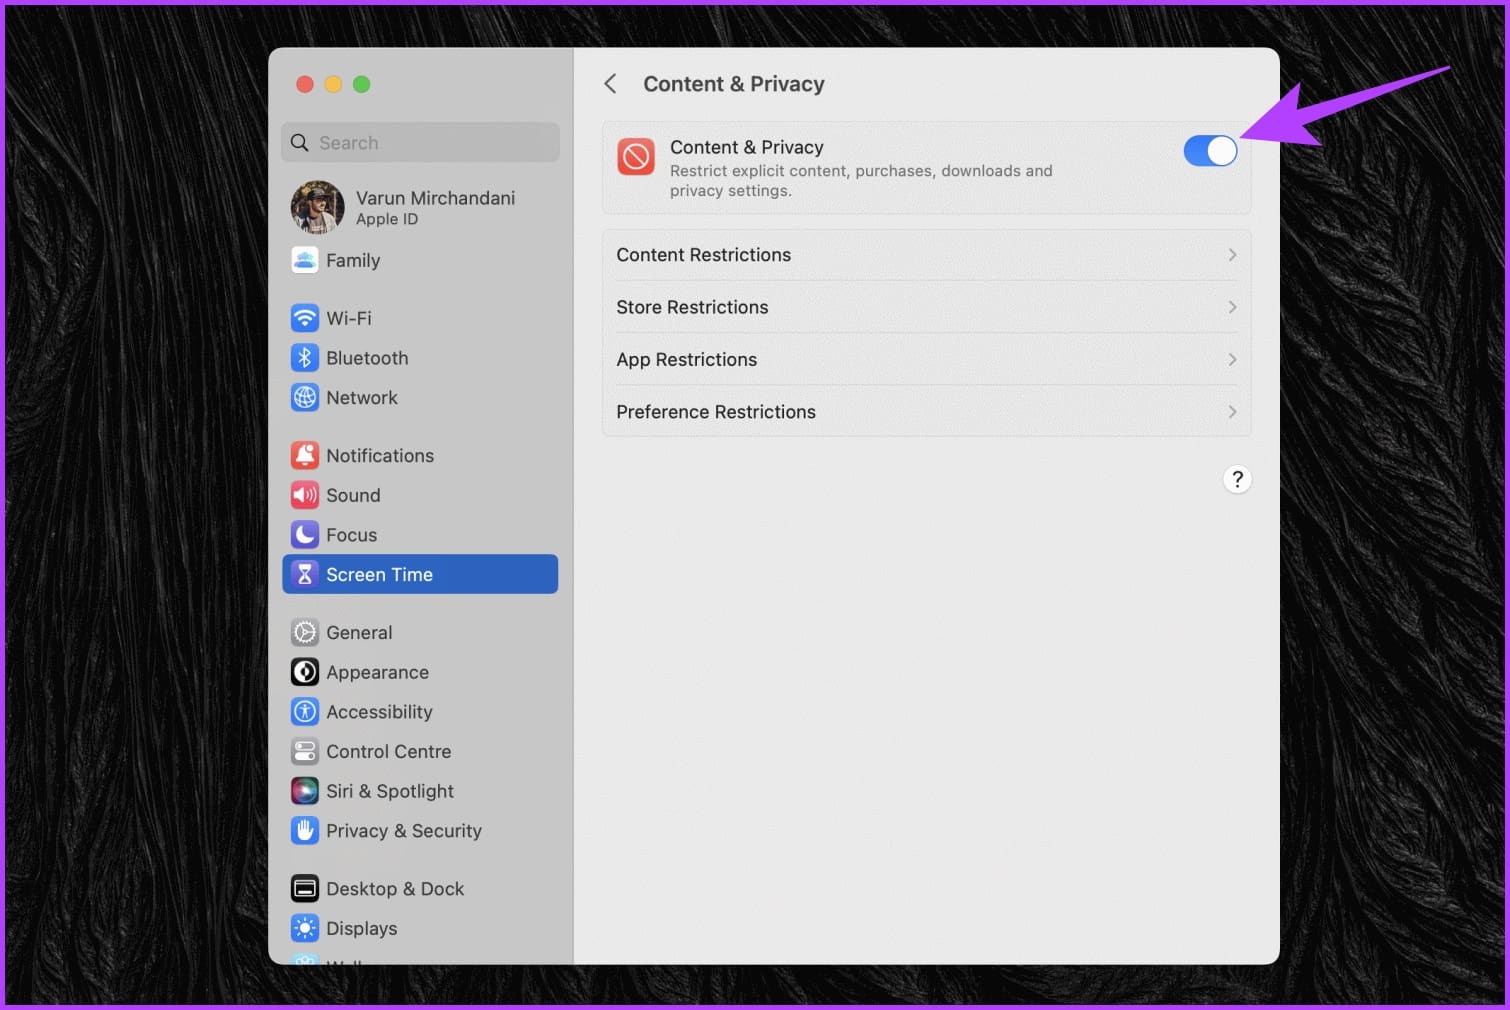Expand Store Restrictions options
Screen dimensions: 1510x1010
[926, 307]
